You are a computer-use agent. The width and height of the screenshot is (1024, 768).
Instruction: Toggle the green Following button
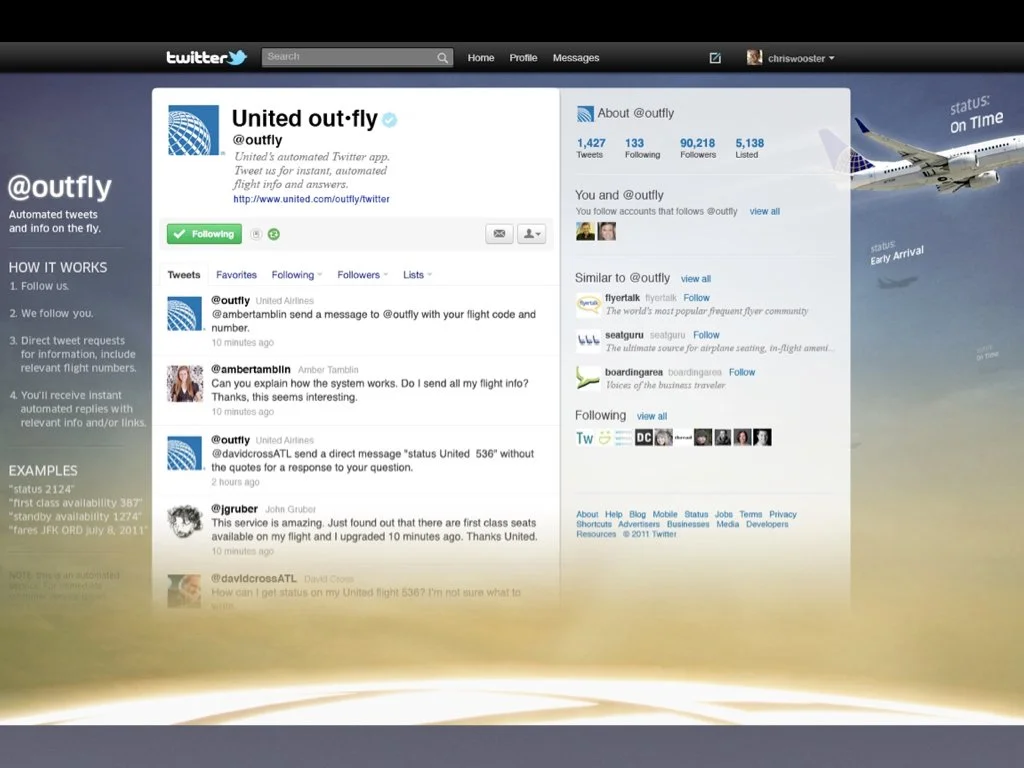[204, 234]
